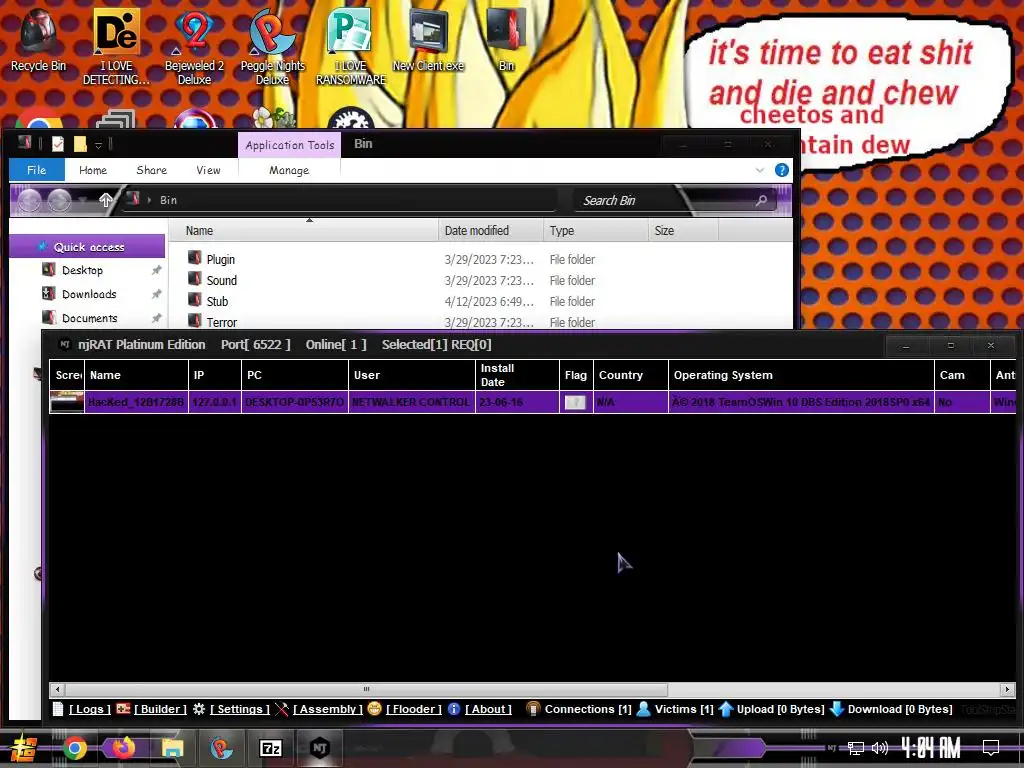1024x768 pixels.
Task: Click the Explorer Forward navigation button
Action: pos(59,200)
